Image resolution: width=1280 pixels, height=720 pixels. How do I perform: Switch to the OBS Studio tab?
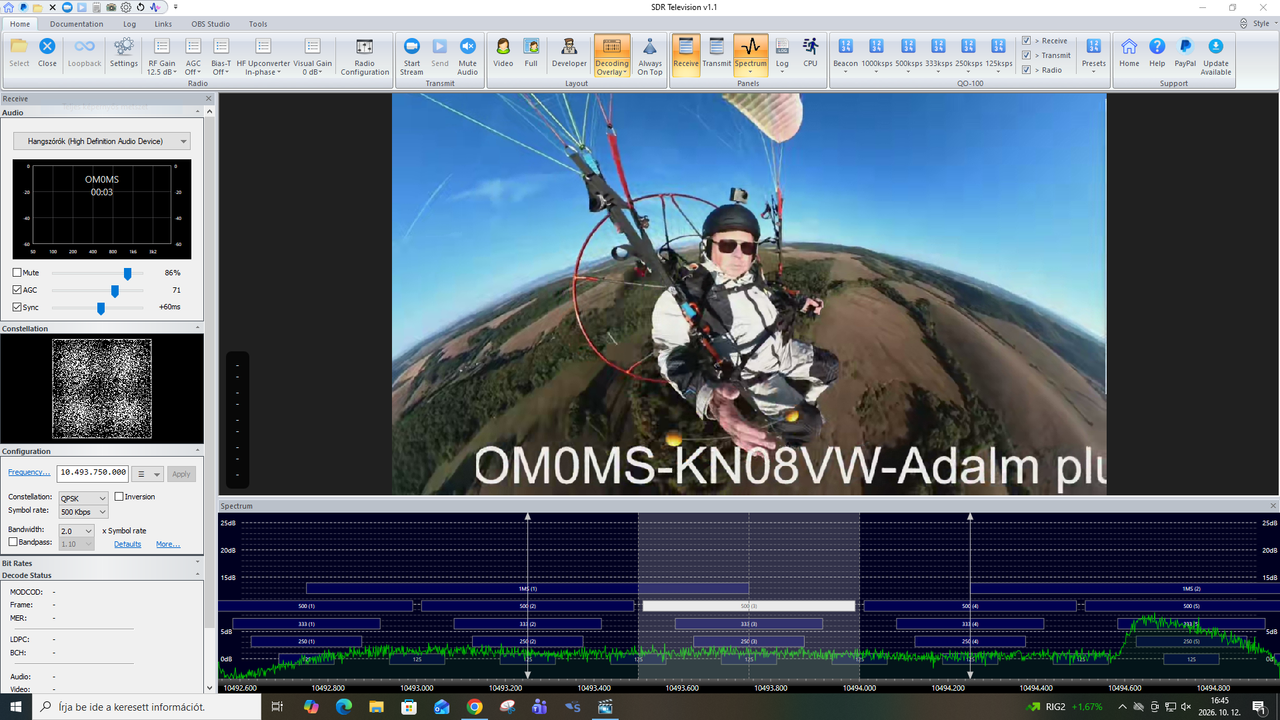click(209, 23)
